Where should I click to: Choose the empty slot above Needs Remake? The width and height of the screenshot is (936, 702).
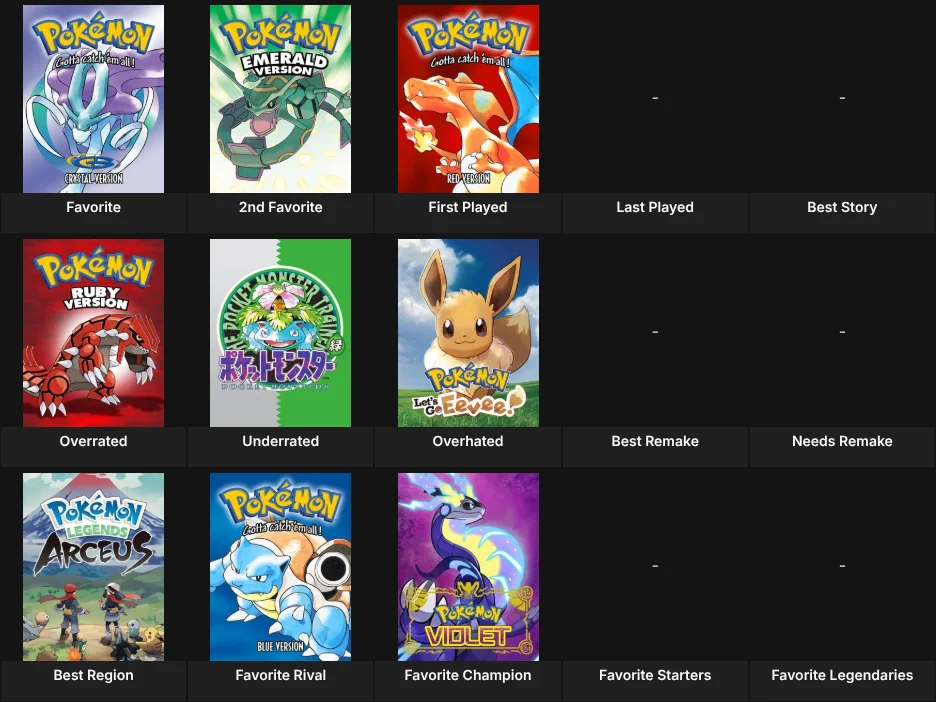click(x=842, y=332)
